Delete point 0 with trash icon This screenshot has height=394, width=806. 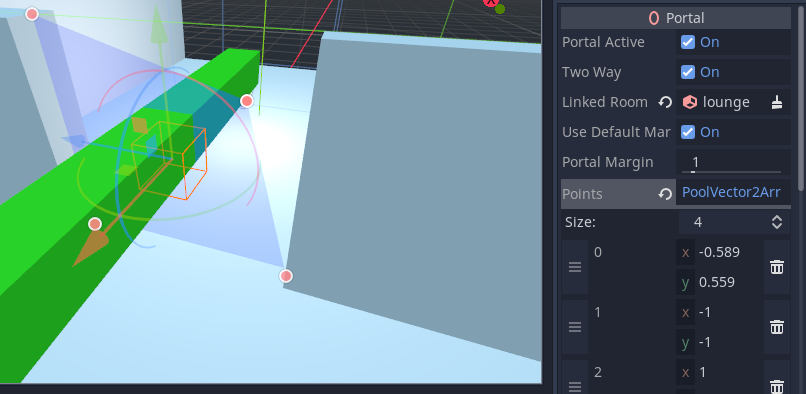[777, 267]
